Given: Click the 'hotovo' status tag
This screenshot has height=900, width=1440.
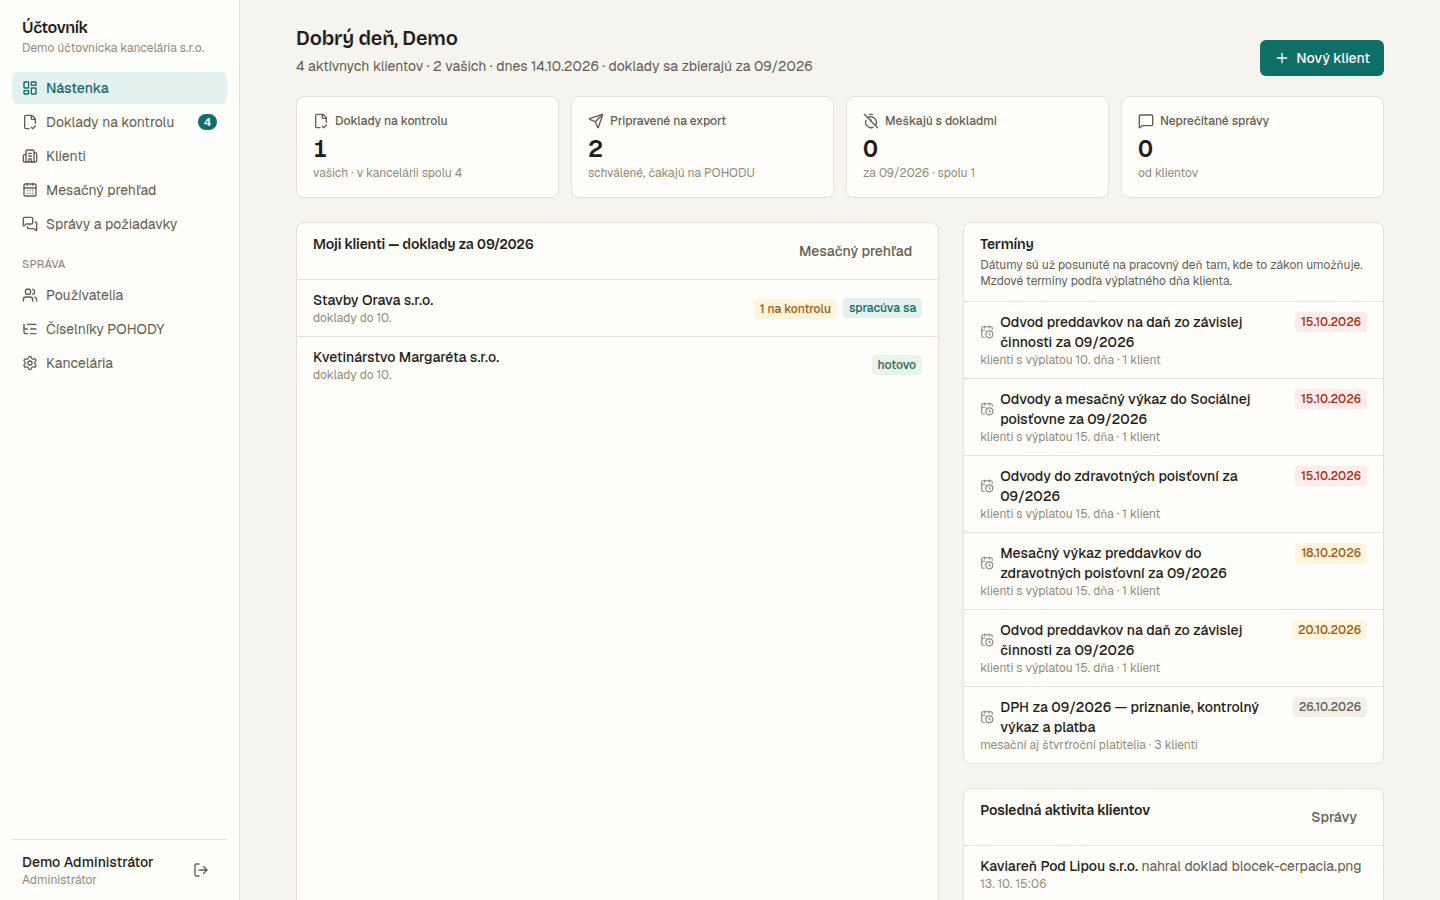Looking at the screenshot, I should 897,365.
